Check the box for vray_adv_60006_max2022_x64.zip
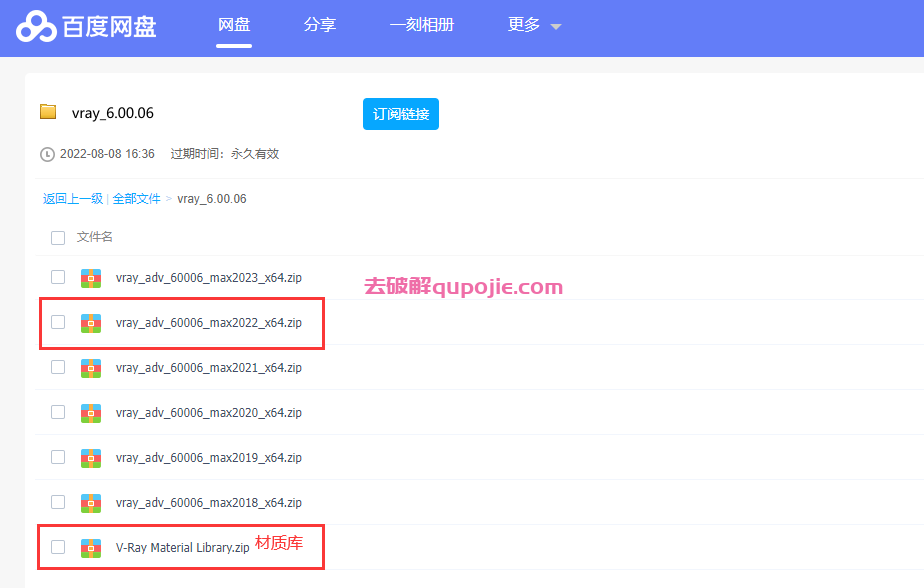Image resolution: width=924 pixels, height=588 pixels. (58, 322)
